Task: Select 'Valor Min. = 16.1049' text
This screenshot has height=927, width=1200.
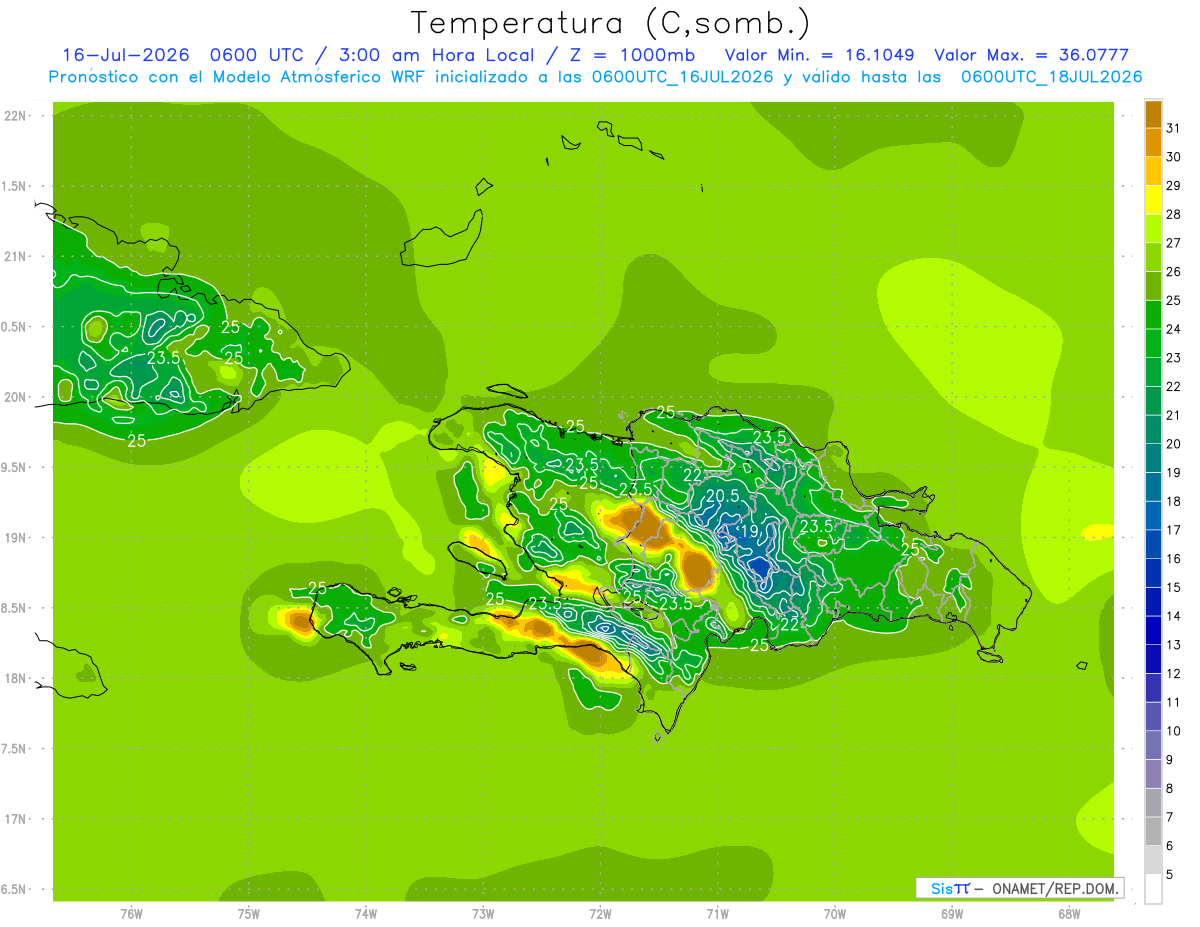Action: pyautogui.click(x=819, y=55)
